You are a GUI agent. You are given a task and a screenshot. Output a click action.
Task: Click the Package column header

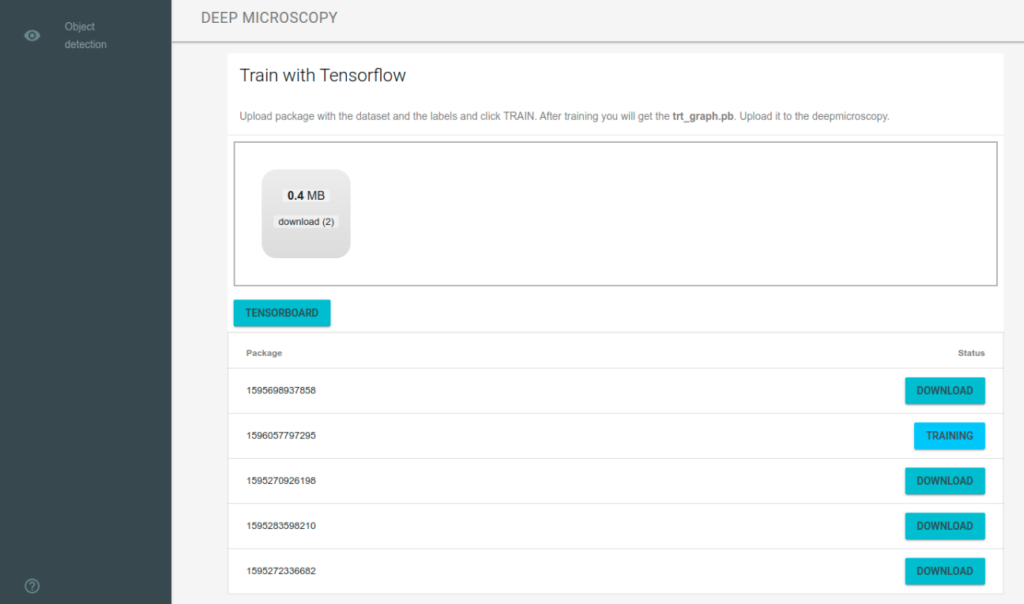[x=264, y=353]
